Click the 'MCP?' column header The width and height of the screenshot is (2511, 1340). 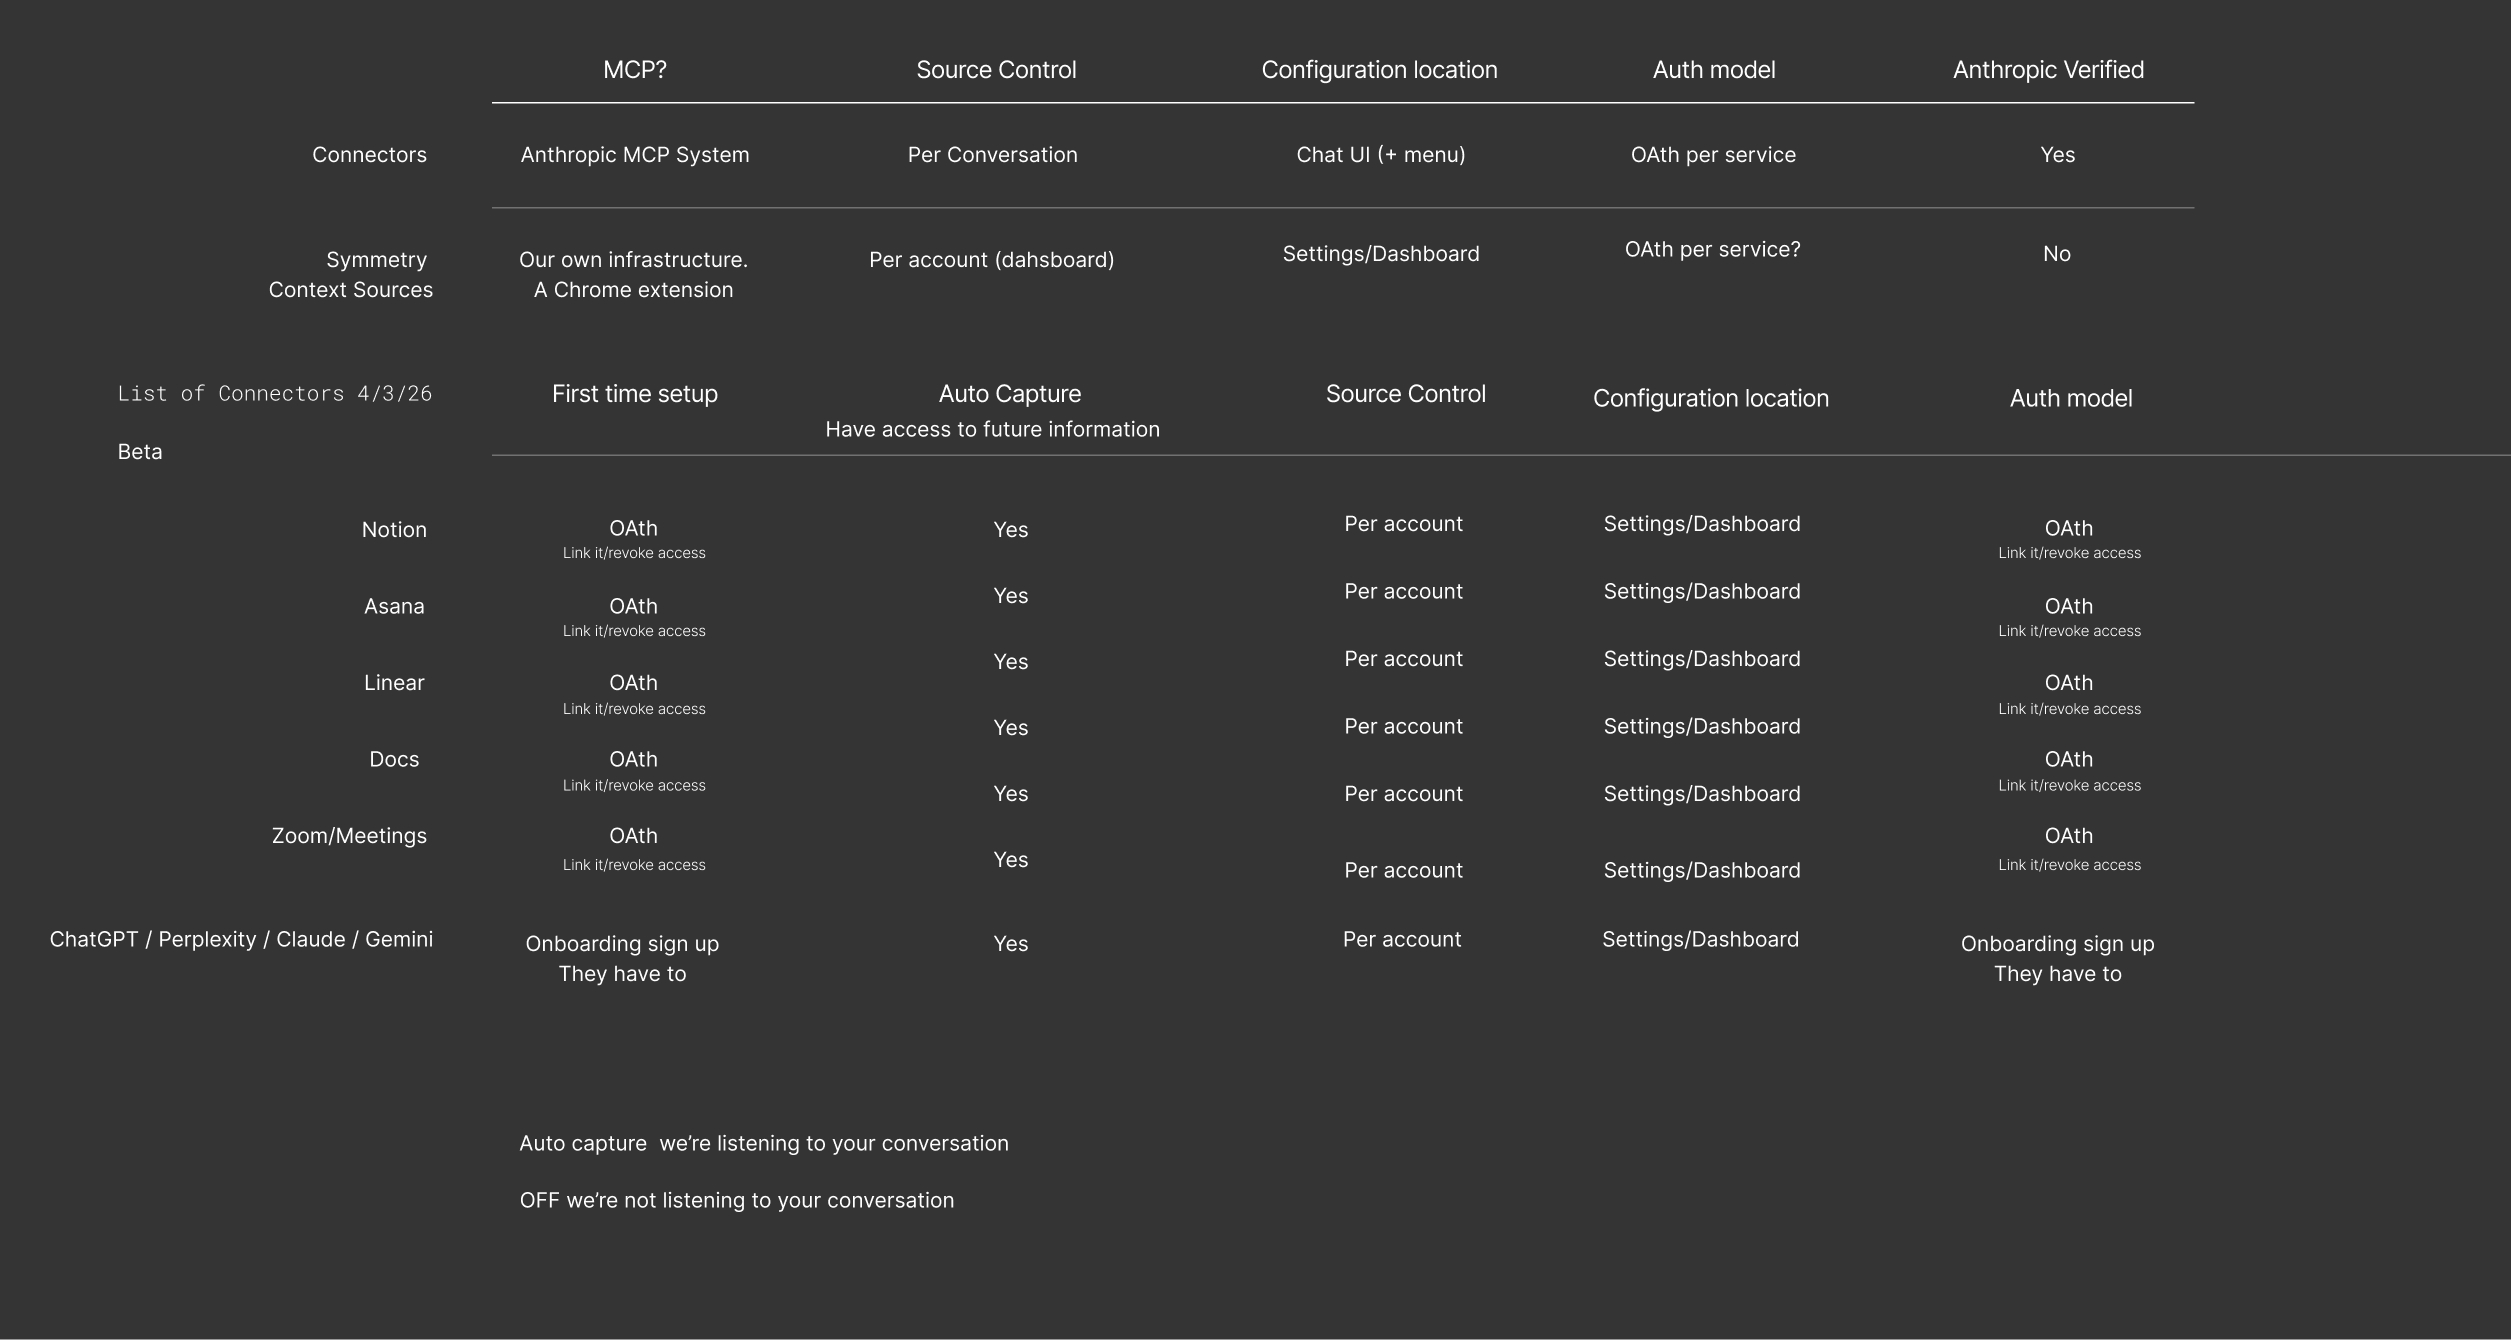635,70
